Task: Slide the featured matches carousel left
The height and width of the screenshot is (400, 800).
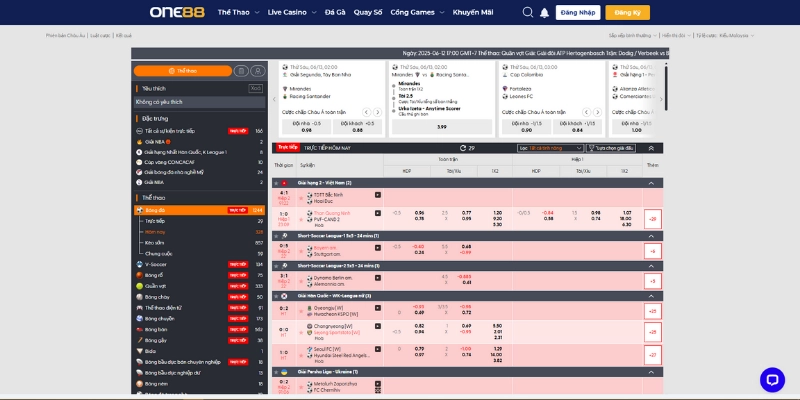Action: (x=274, y=99)
